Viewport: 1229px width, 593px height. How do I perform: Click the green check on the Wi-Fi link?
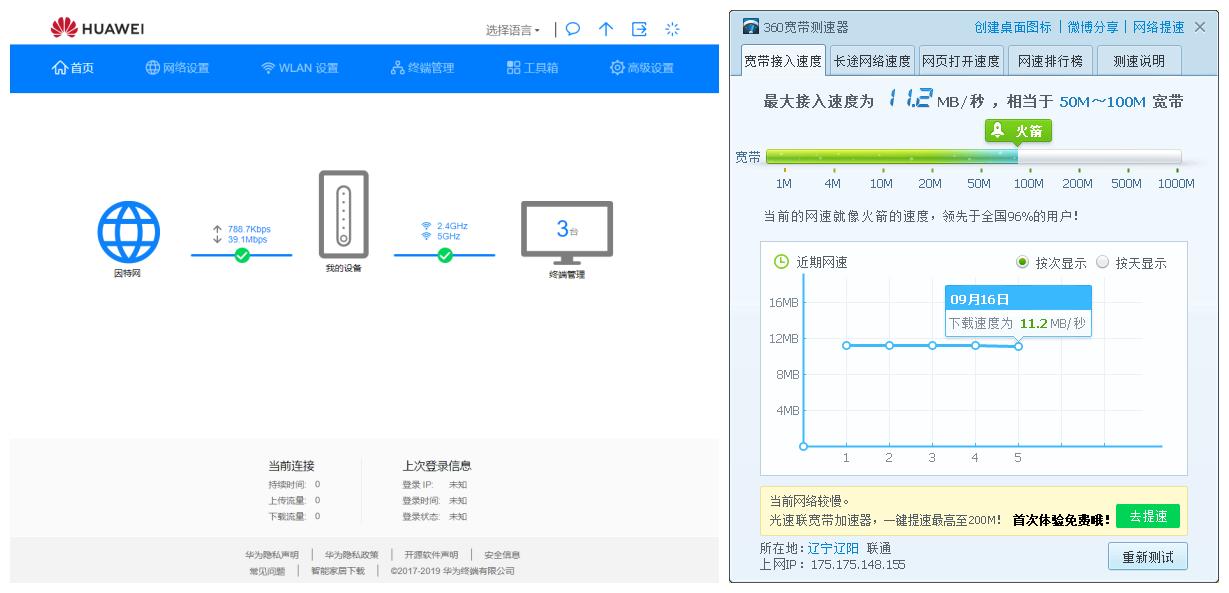(445, 255)
